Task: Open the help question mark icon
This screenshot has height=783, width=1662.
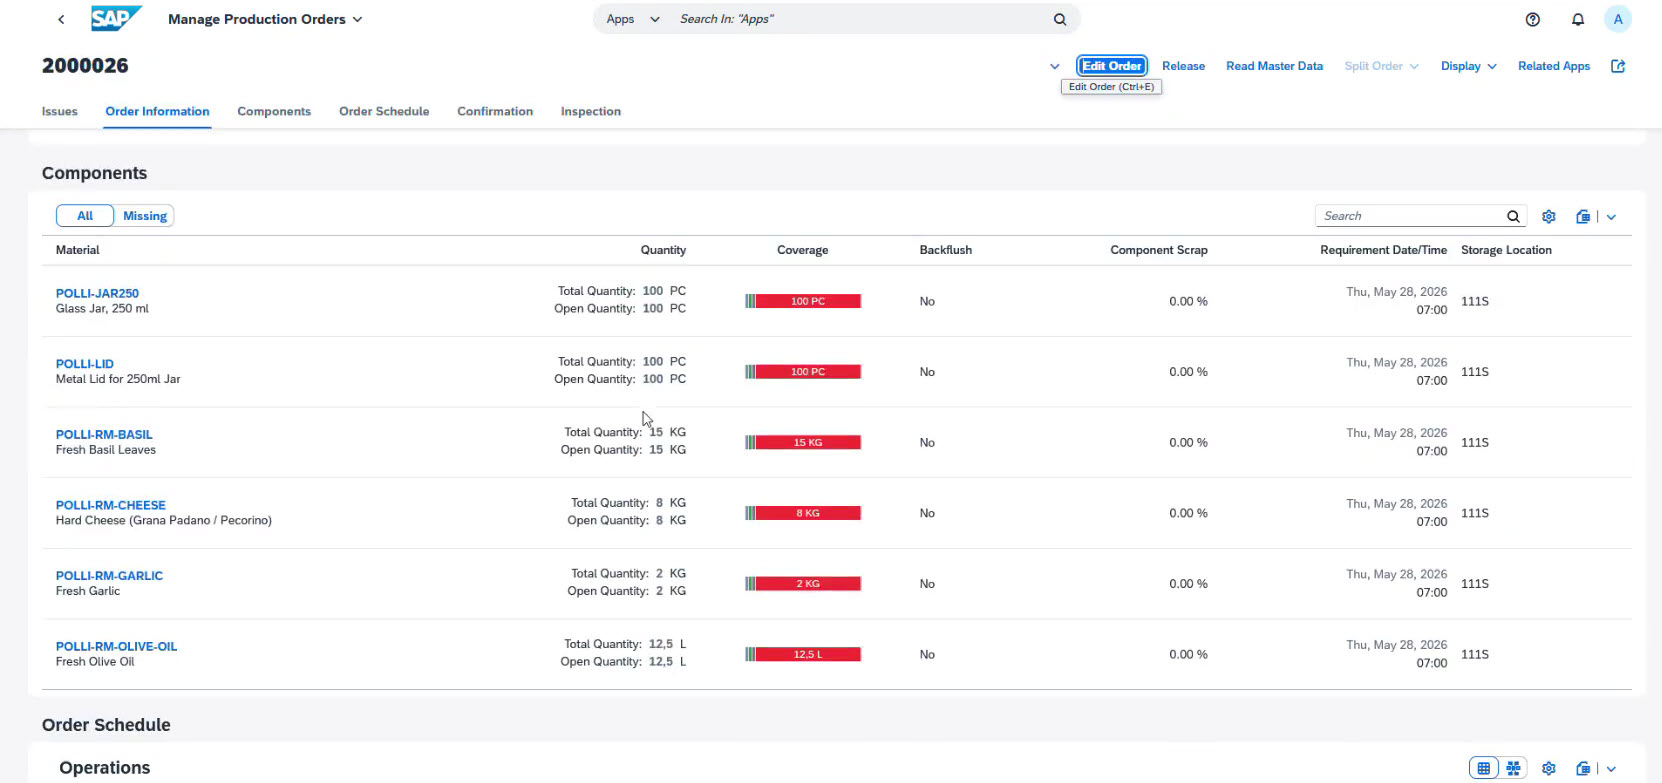Action: (1533, 19)
